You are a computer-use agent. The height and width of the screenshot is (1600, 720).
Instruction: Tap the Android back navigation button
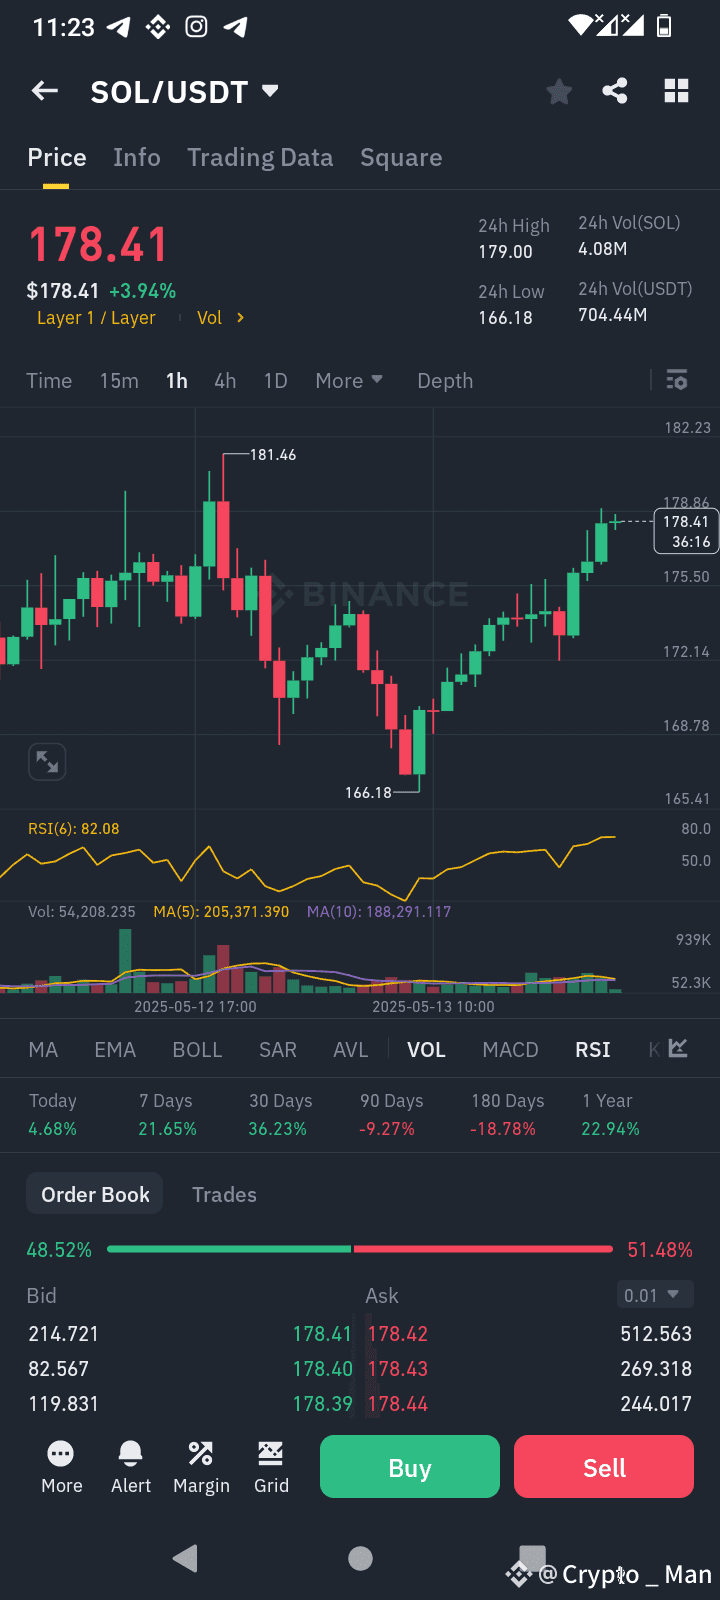point(186,1558)
